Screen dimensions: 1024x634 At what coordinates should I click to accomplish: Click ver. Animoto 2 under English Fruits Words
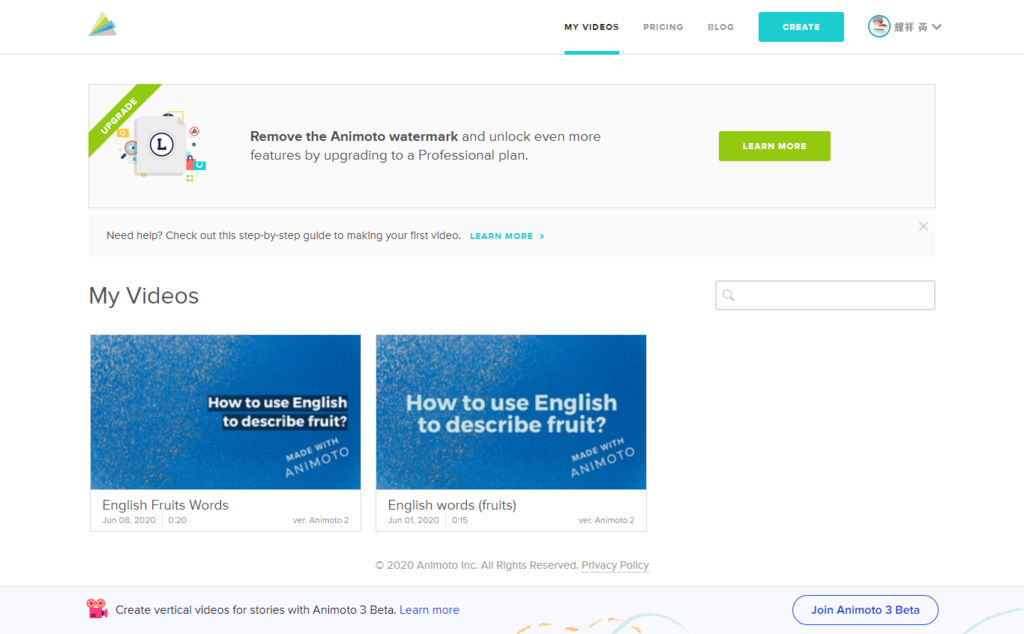pyautogui.click(x=321, y=520)
